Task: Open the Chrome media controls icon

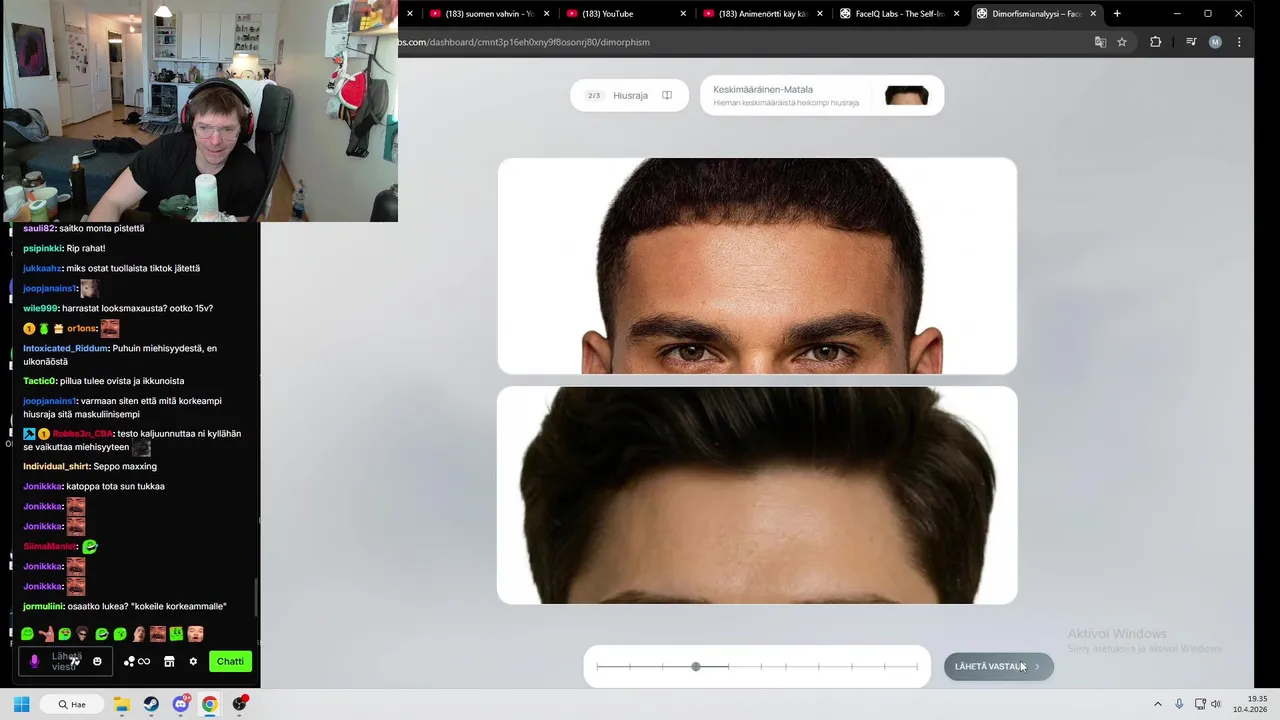Action: tap(1191, 42)
